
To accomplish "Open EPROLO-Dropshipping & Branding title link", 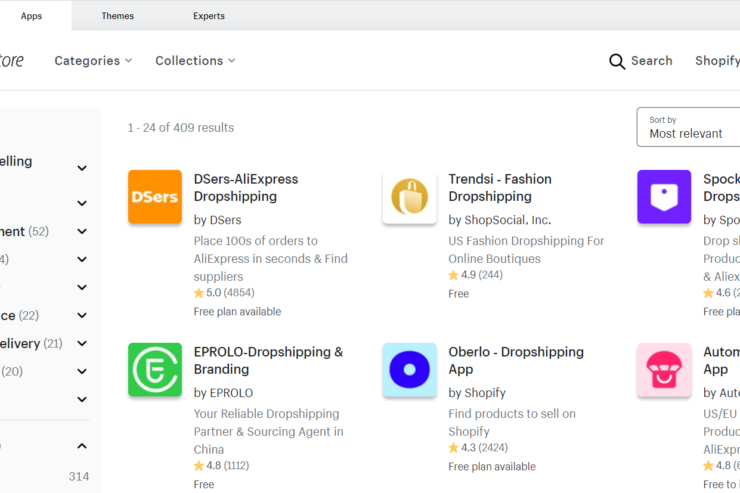I will coord(268,361).
